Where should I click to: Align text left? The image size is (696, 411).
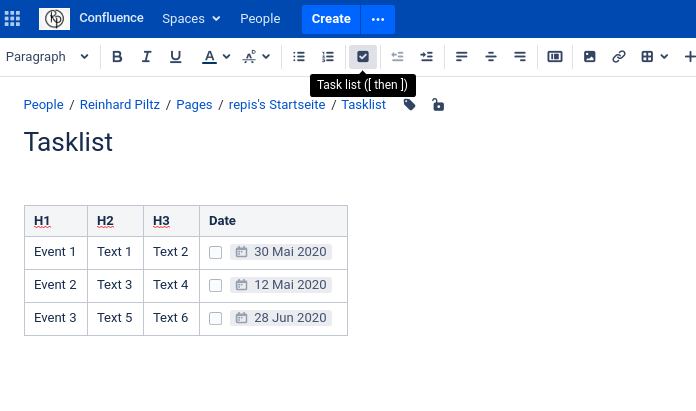pos(462,57)
